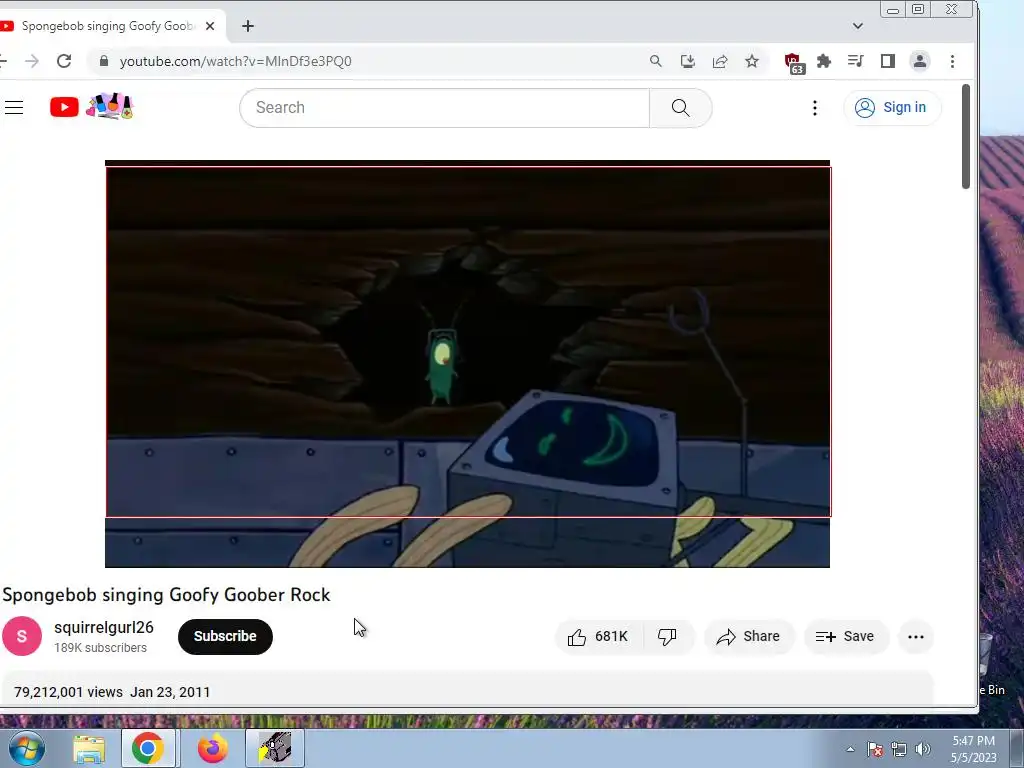Expand the tab search chevron
1024x768 pixels.
click(857, 26)
